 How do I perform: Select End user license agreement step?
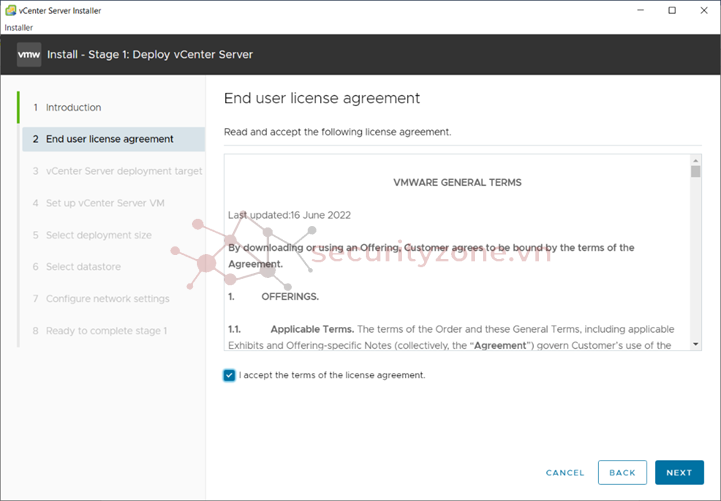pos(113,139)
